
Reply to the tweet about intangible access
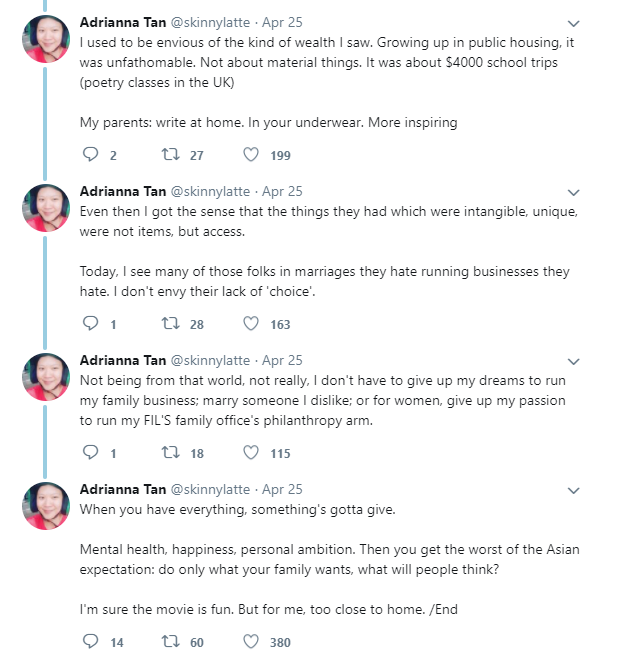91,324
